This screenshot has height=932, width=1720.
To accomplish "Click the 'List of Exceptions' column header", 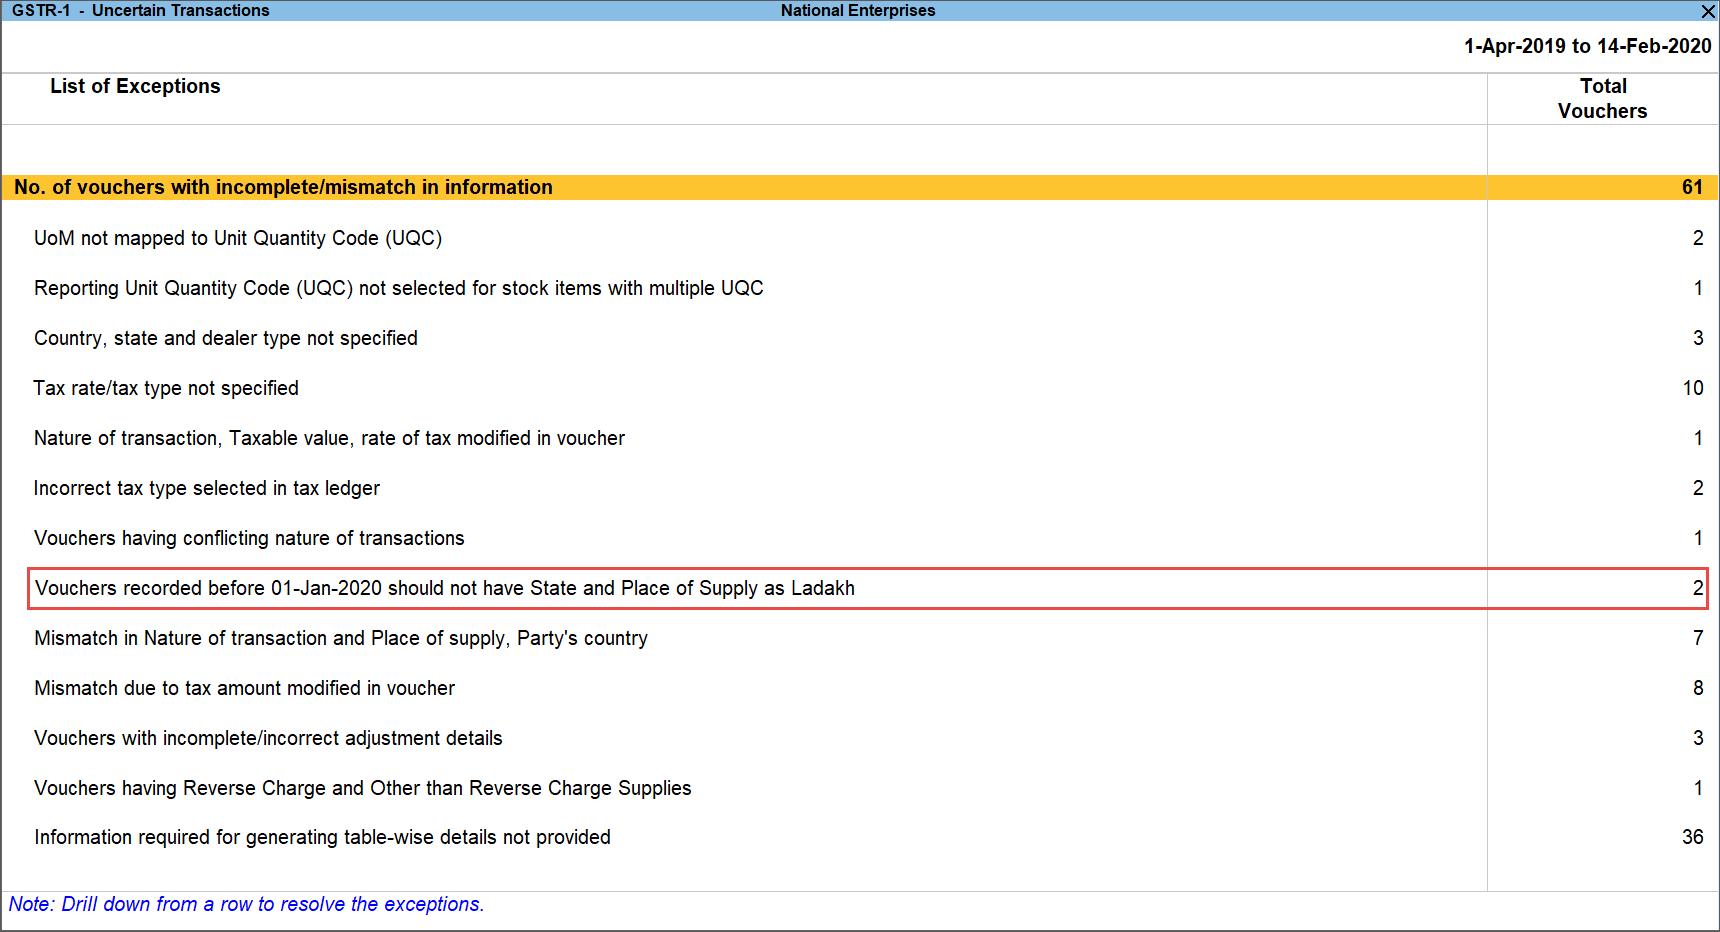I will pos(135,86).
